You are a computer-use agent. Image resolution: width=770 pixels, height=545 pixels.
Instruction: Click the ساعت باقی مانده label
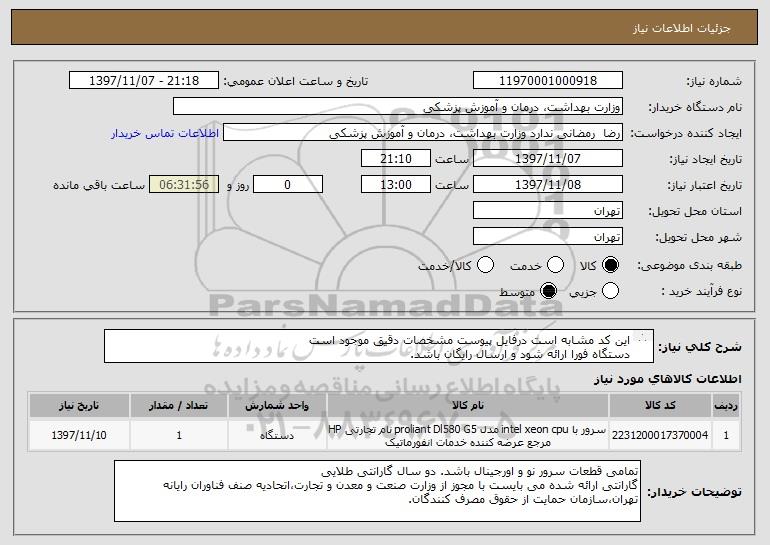pos(99,186)
